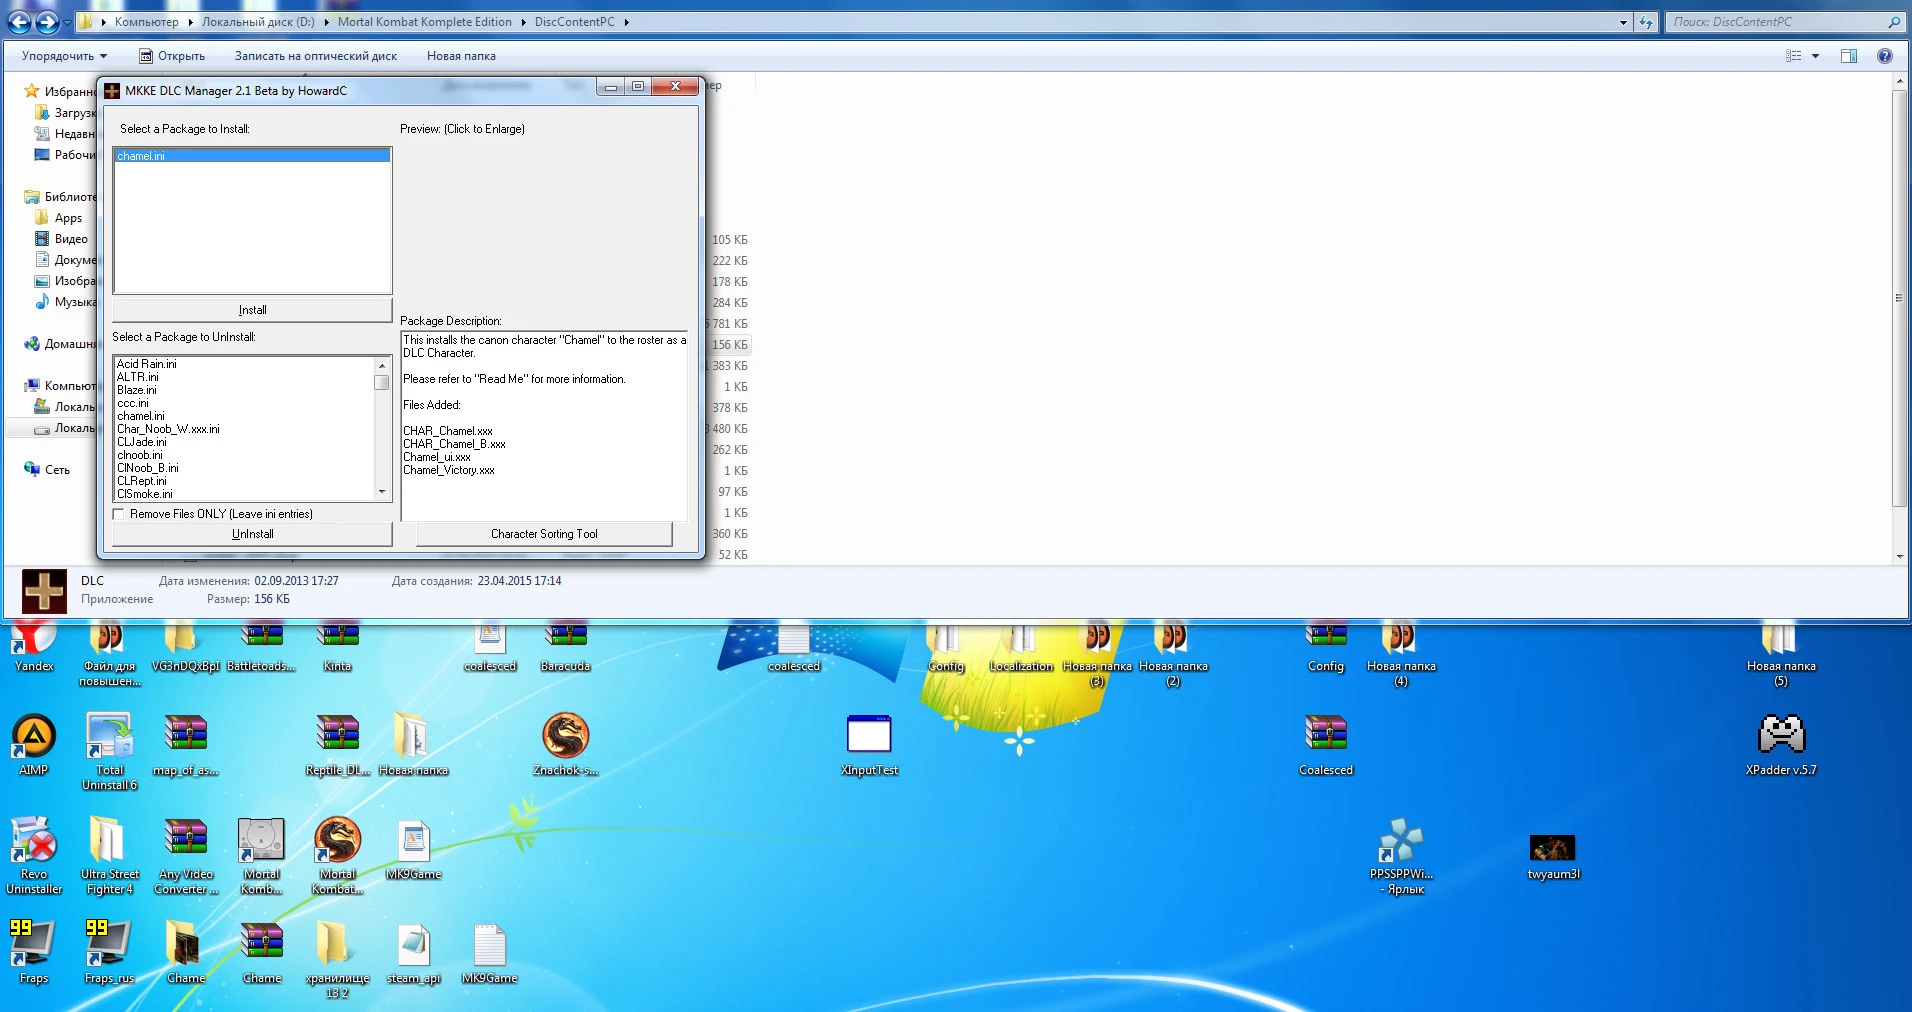Image resolution: width=1912 pixels, height=1012 pixels.
Task: Click the uninstall list scrollbar down arrow
Action: click(382, 492)
